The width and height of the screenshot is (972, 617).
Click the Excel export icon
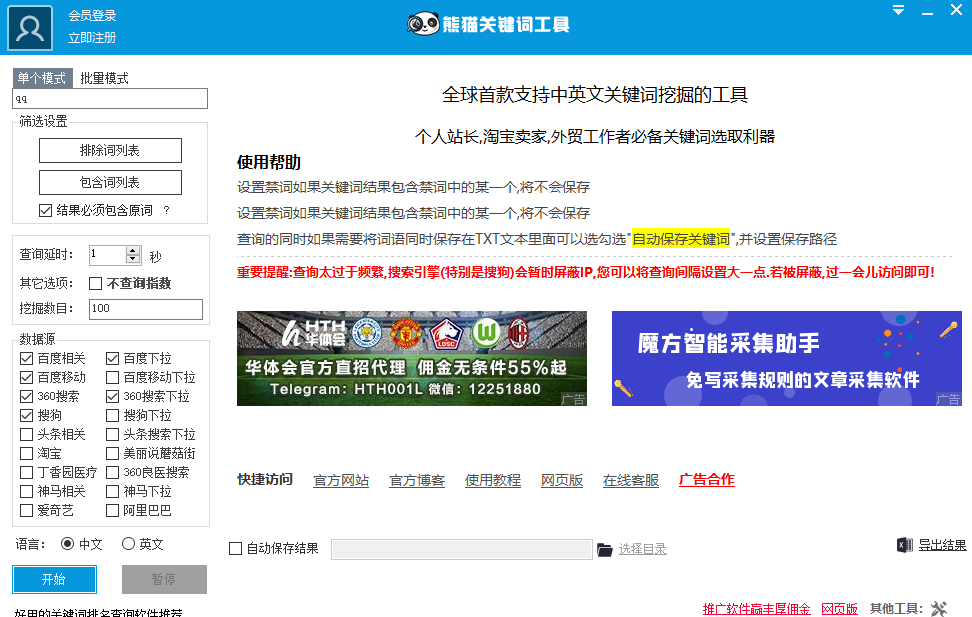(x=904, y=545)
